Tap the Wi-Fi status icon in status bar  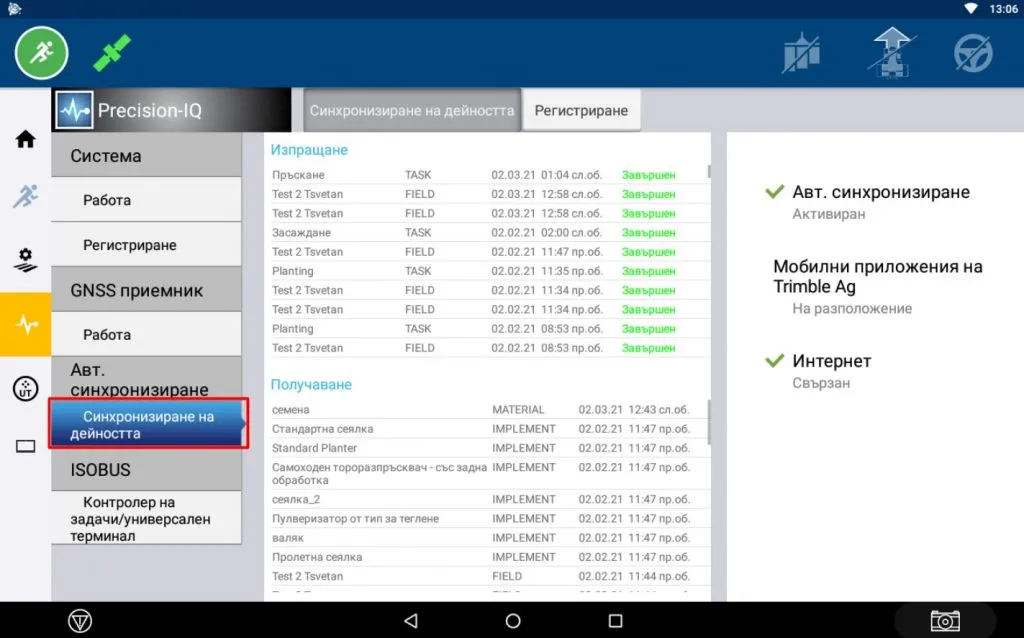pos(971,8)
